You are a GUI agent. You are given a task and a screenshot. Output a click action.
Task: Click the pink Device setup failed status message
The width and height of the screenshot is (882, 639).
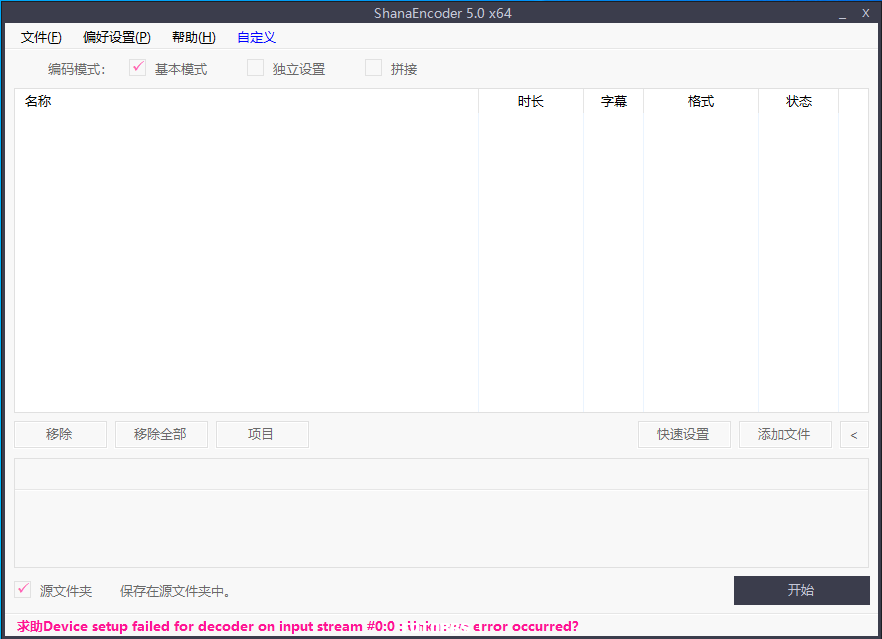coord(298,626)
